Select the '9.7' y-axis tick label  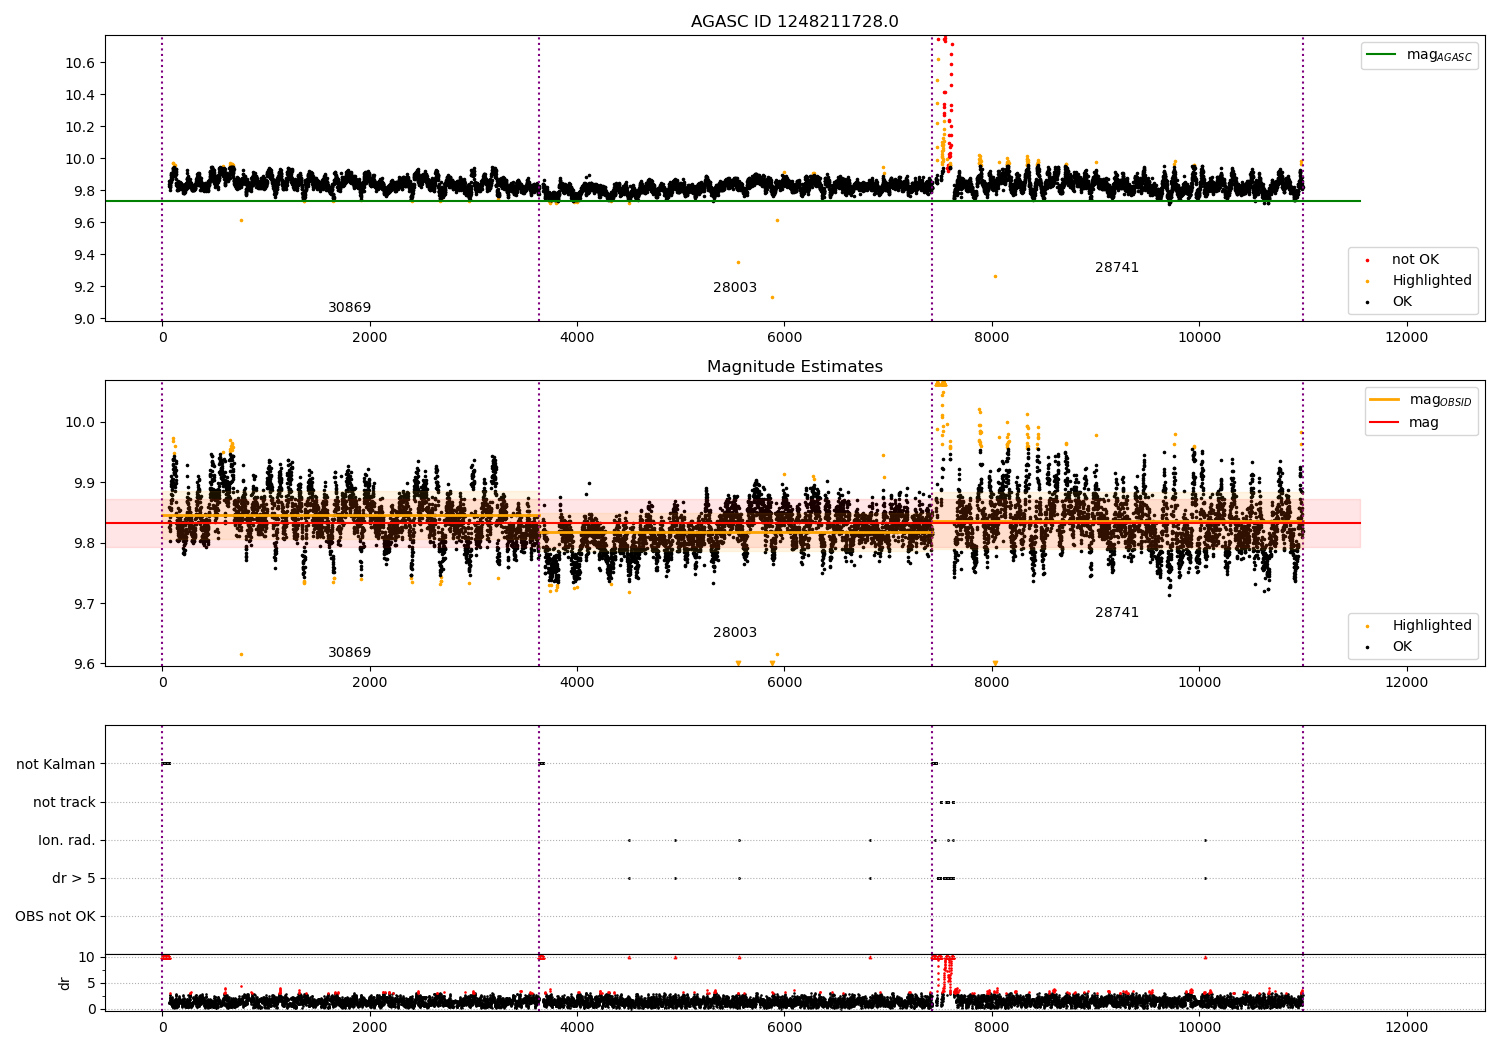point(83,604)
